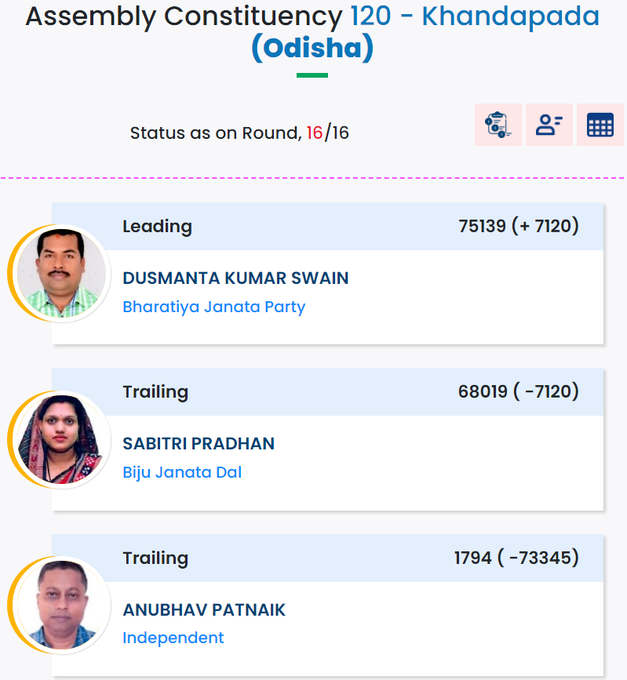Open the round-wise results clipboard icon
627x680 pixels.
pos(498,125)
